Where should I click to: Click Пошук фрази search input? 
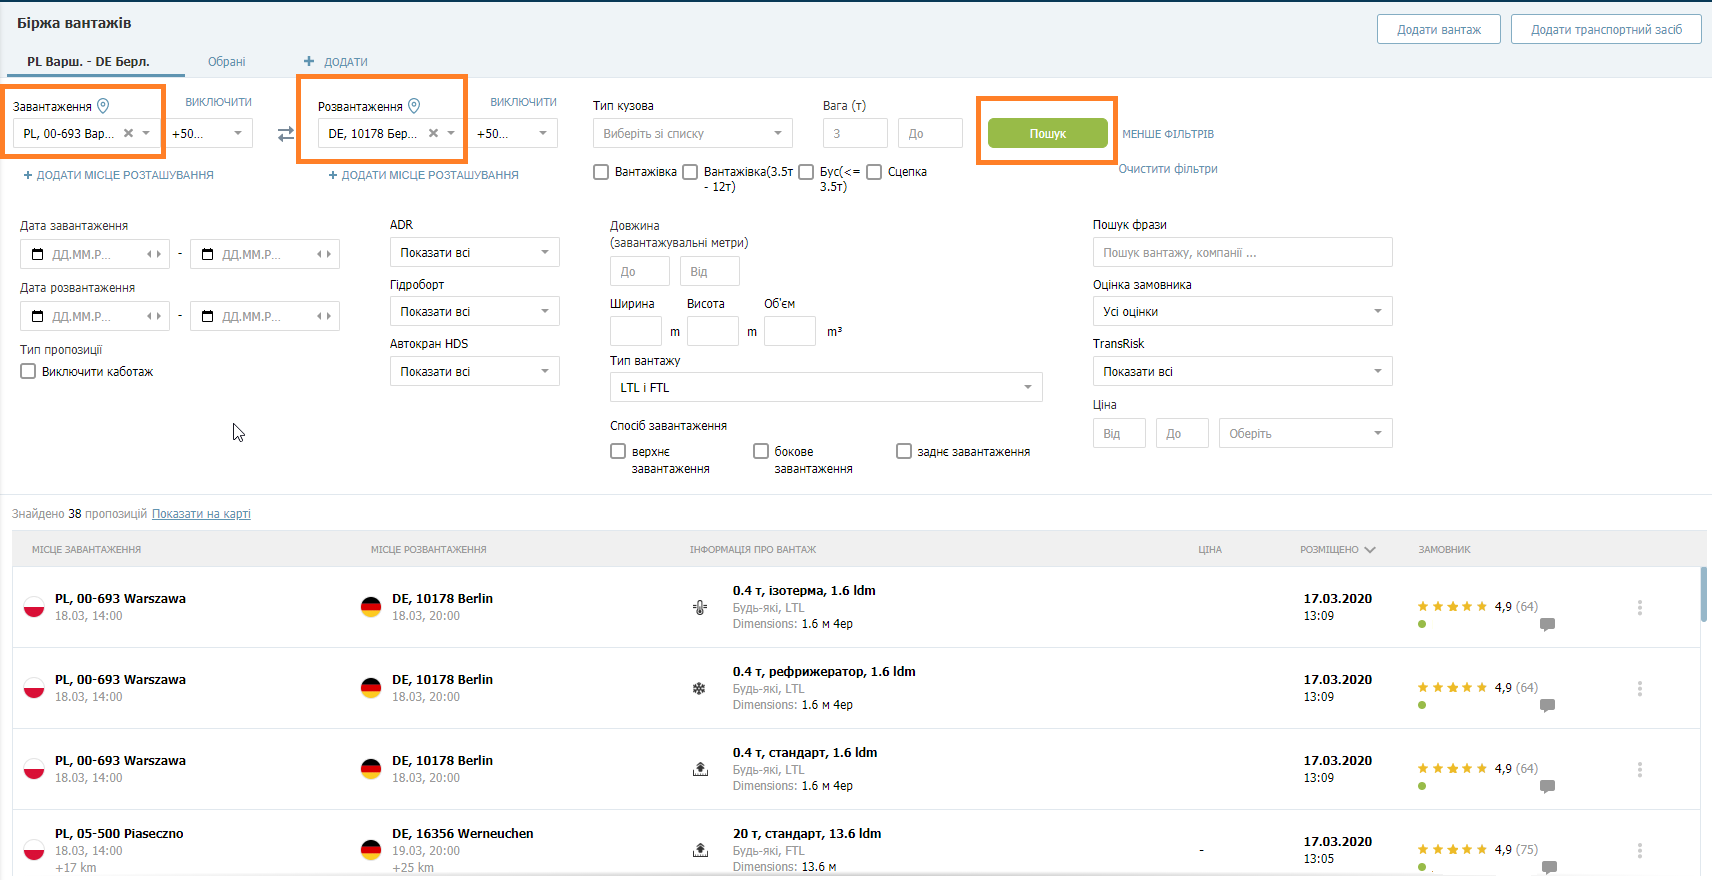point(1243,252)
